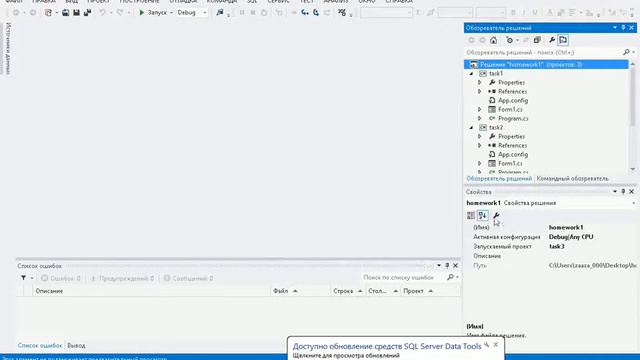640x360 pixels.
Task: Open the Solution Explorer window options dropdown
Action: [x=615, y=28]
